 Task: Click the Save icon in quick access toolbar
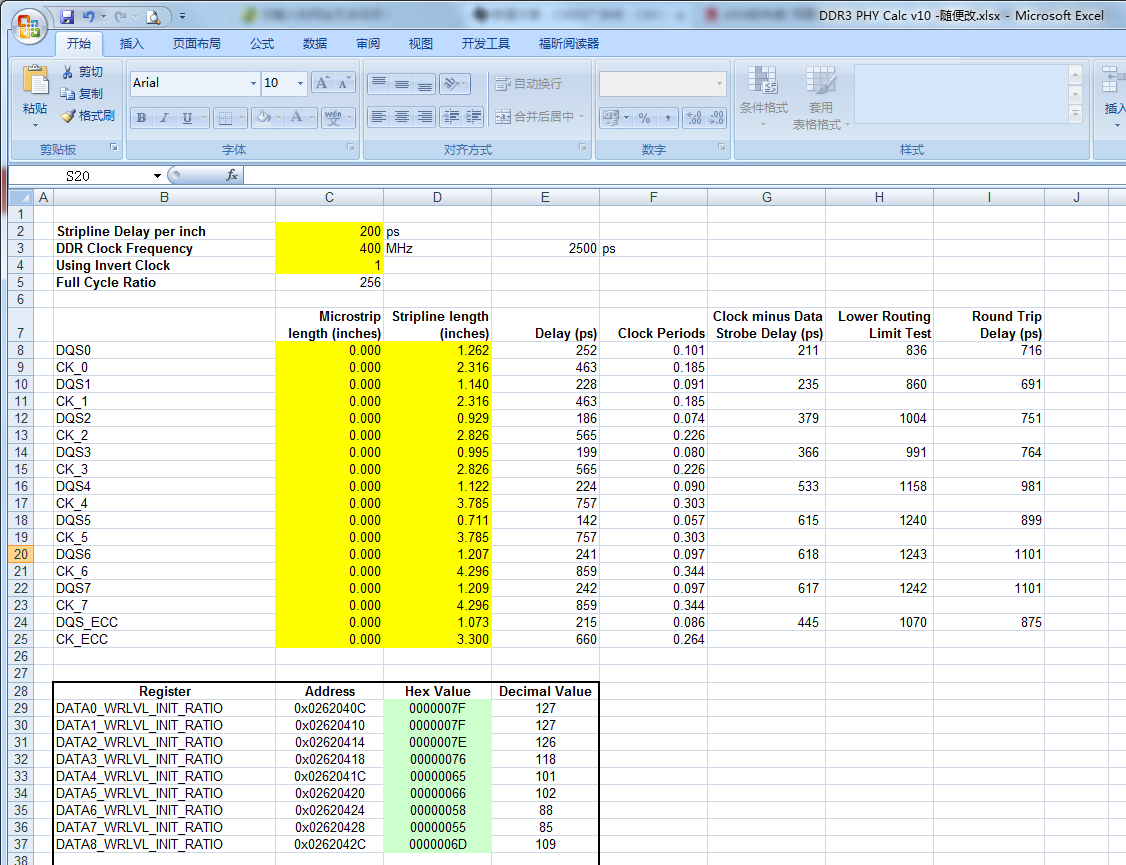pyautogui.click(x=67, y=17)
